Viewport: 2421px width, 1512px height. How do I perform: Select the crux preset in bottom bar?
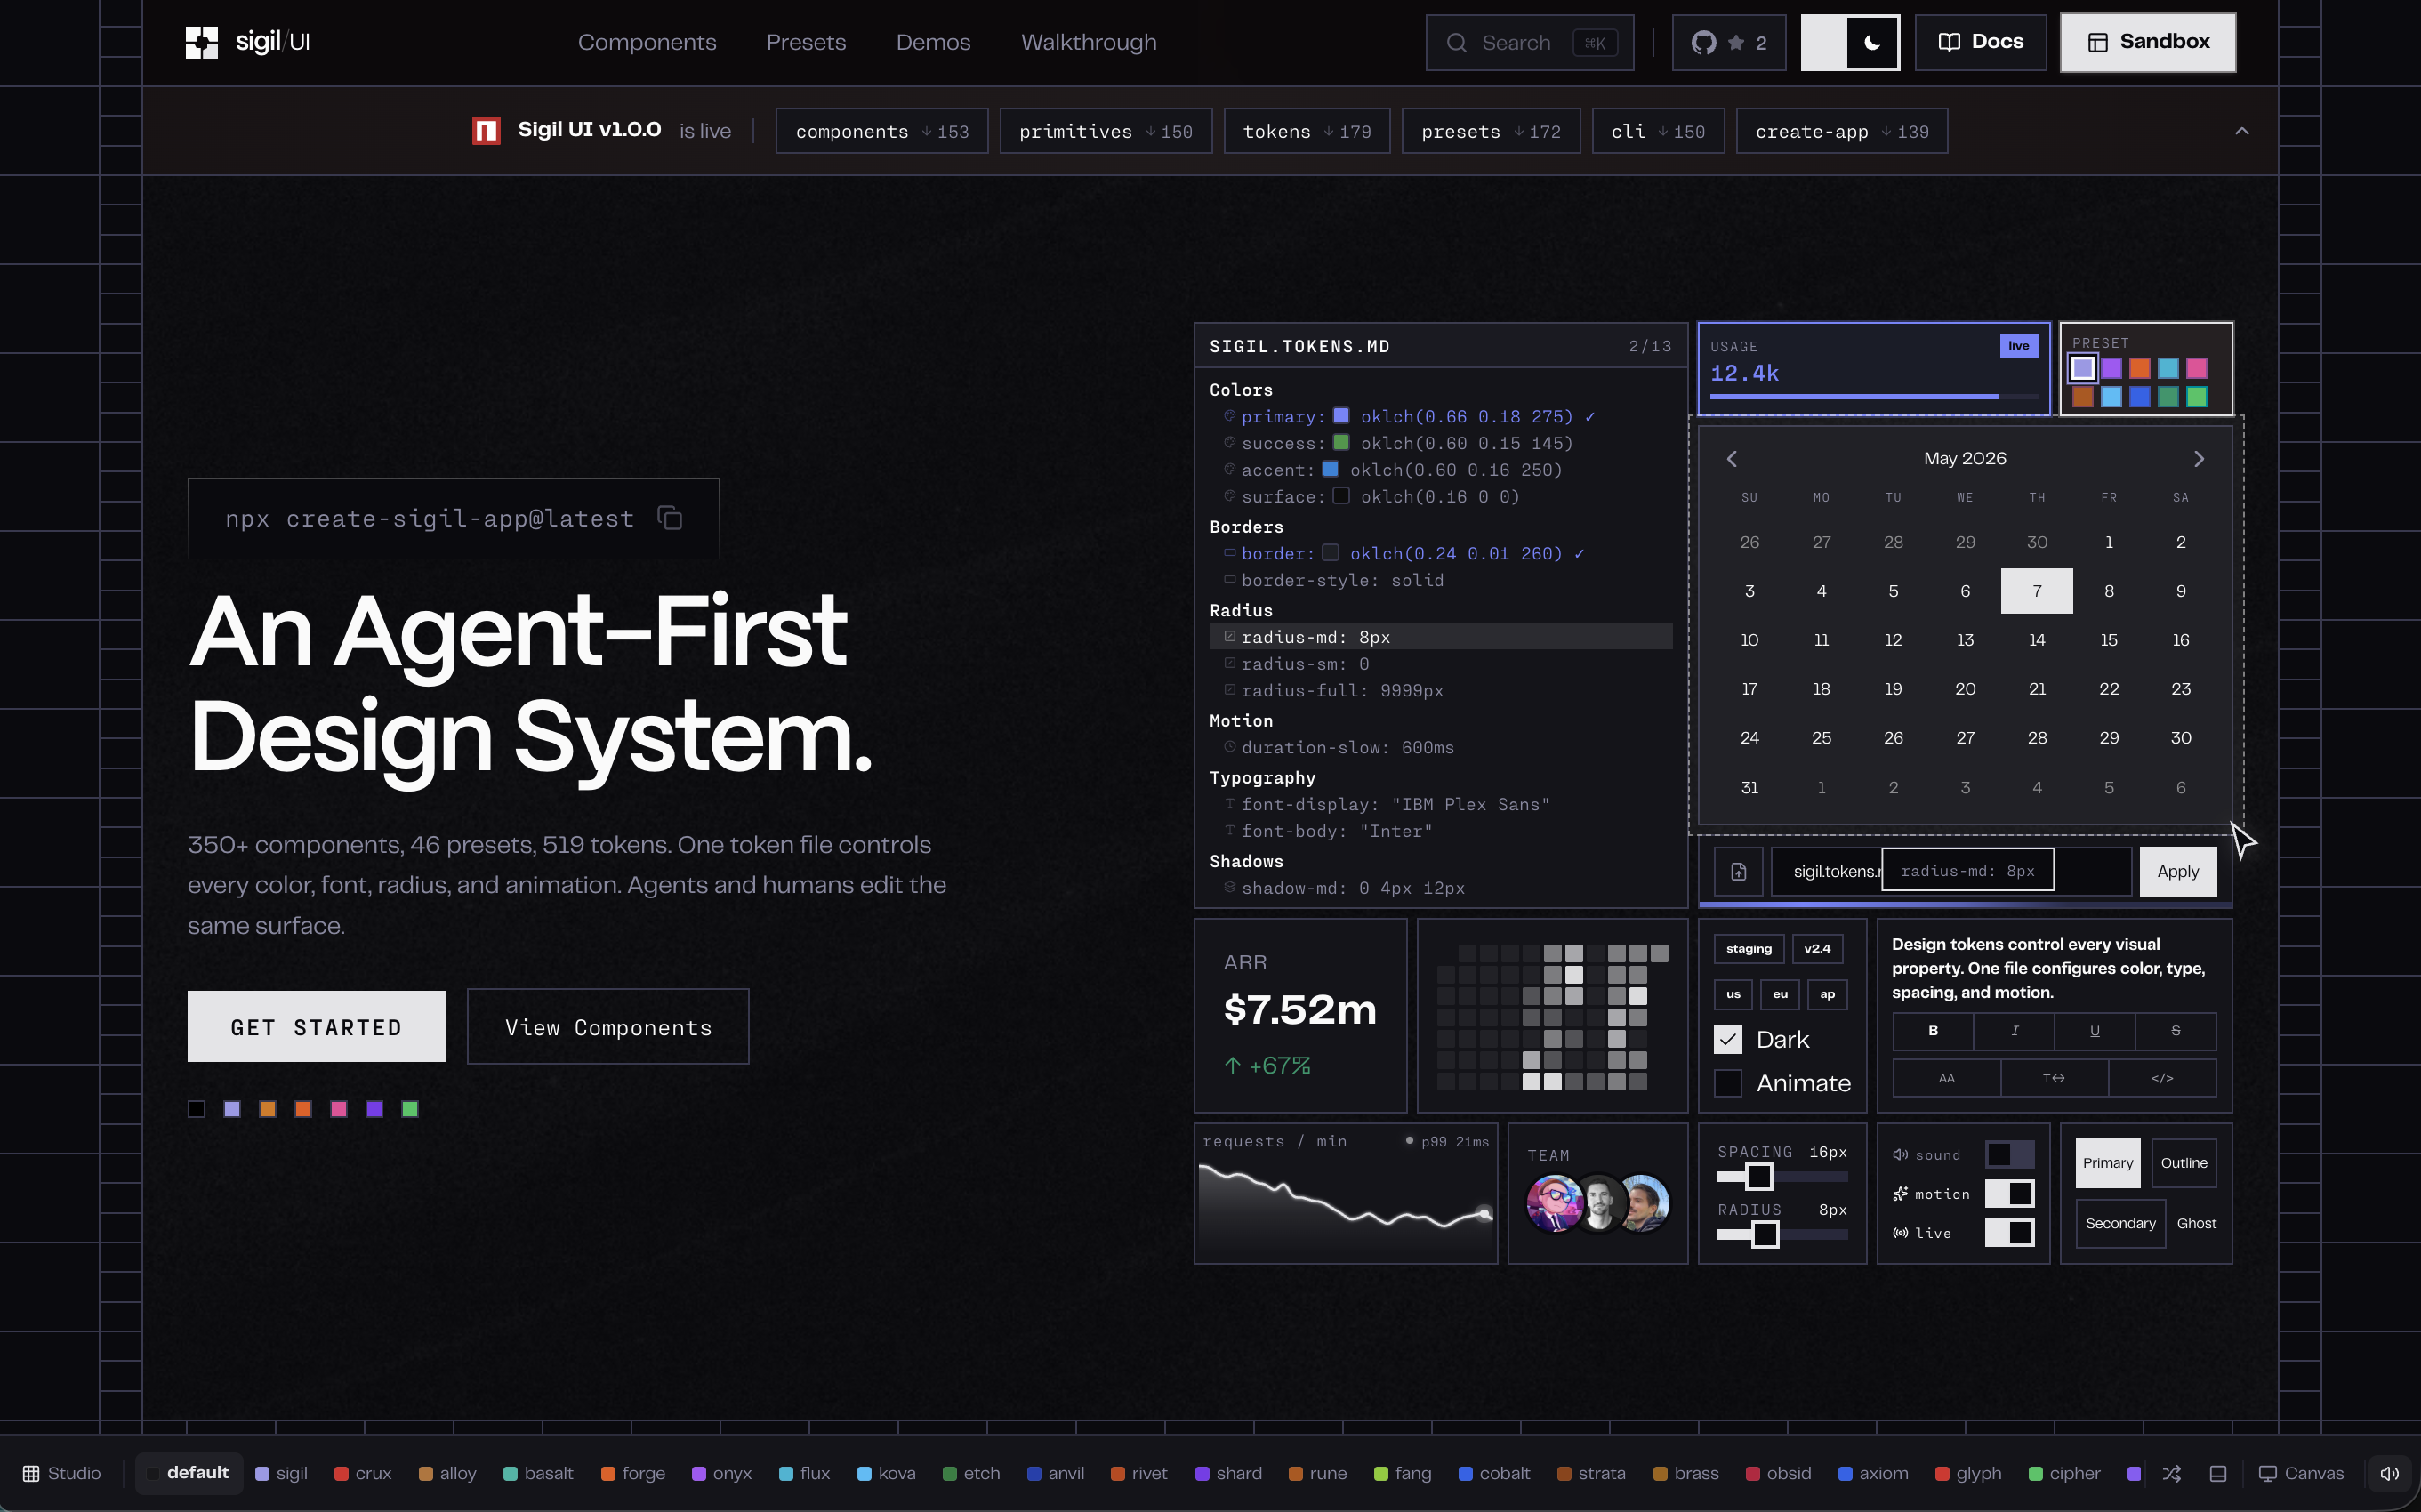(363, 1473)
